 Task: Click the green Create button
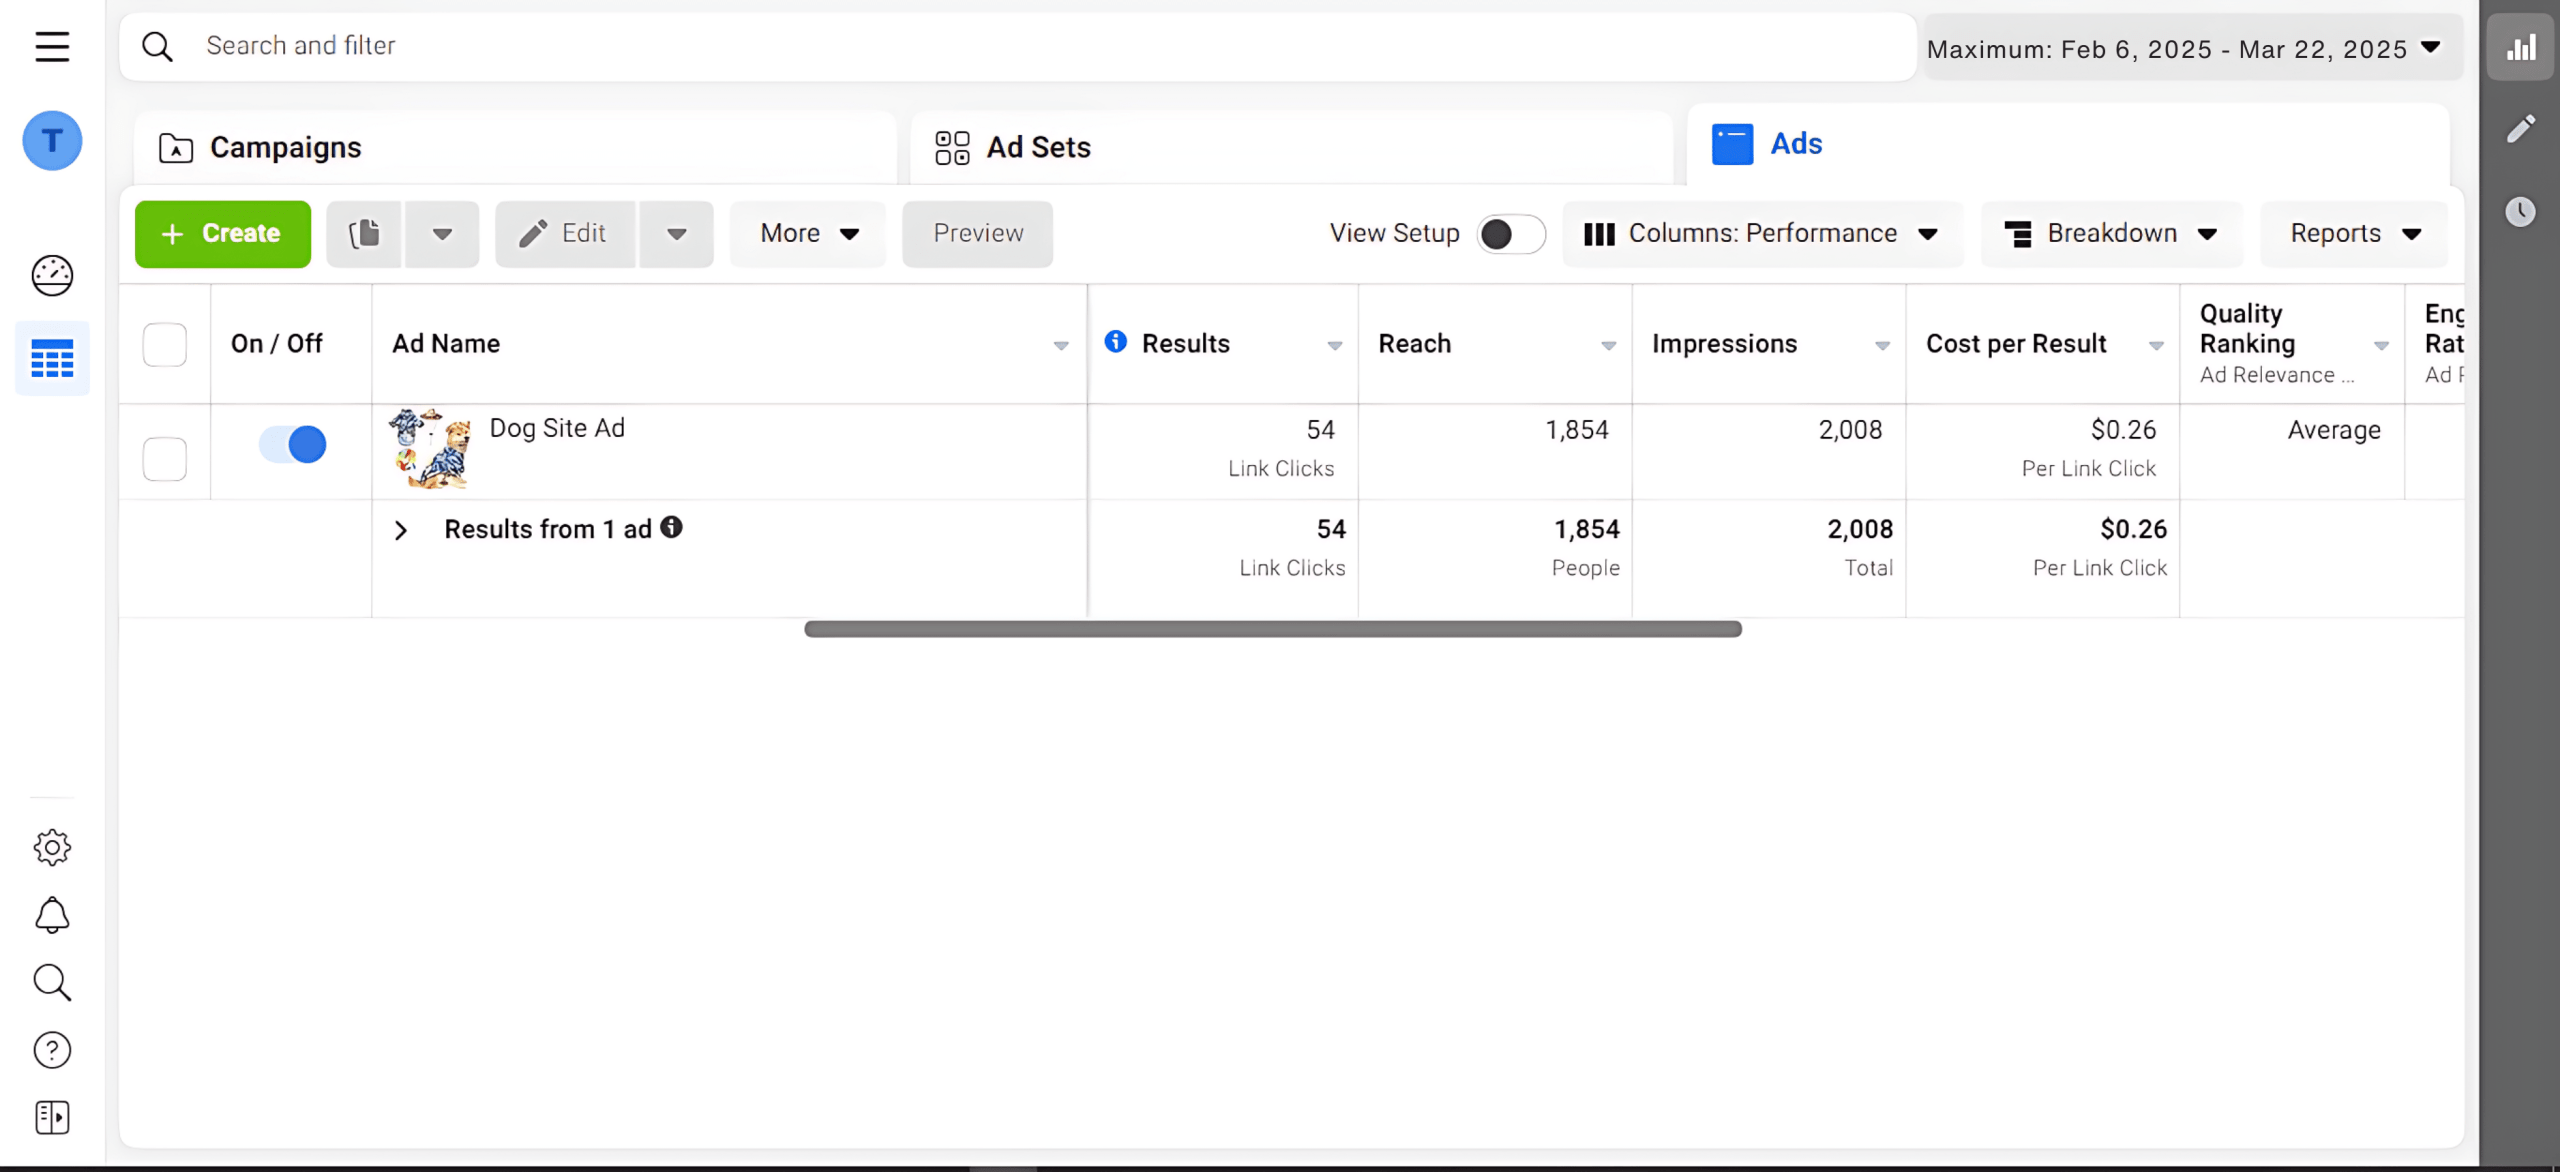pos(222,234)
